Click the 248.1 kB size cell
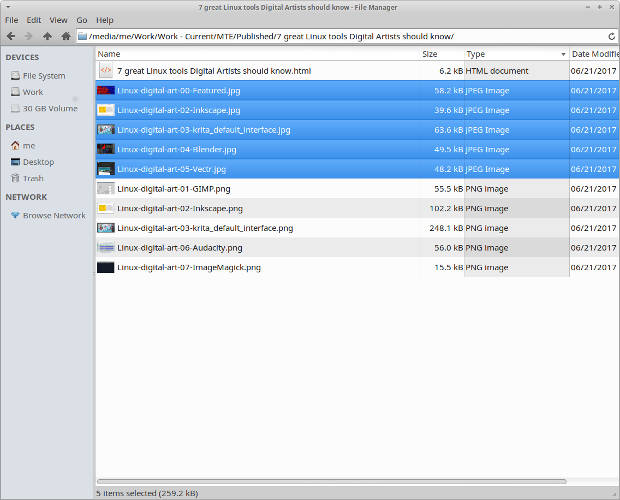620x500 pixels. click(446, 228)
